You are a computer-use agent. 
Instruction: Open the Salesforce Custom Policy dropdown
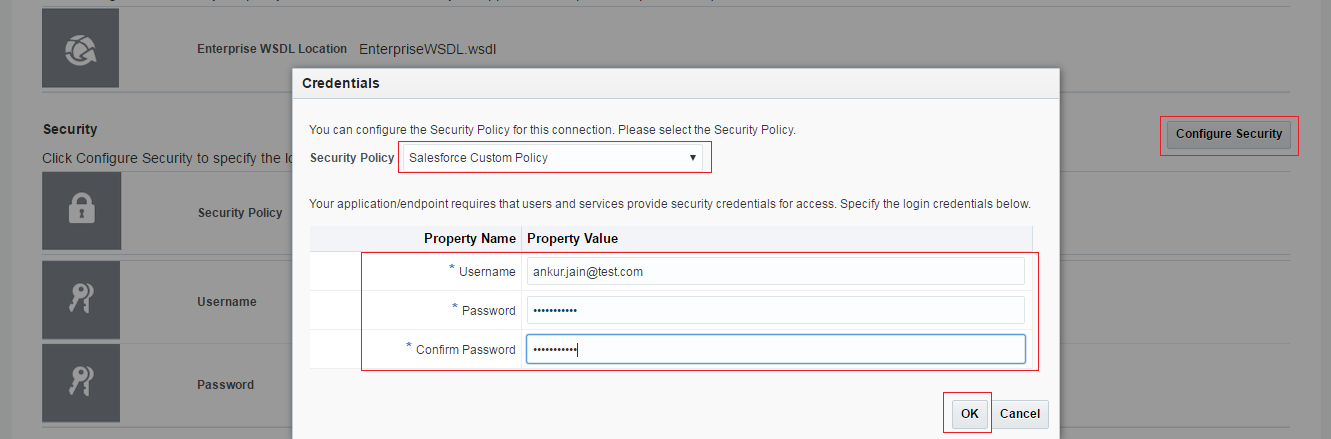(x=553, y=157)
